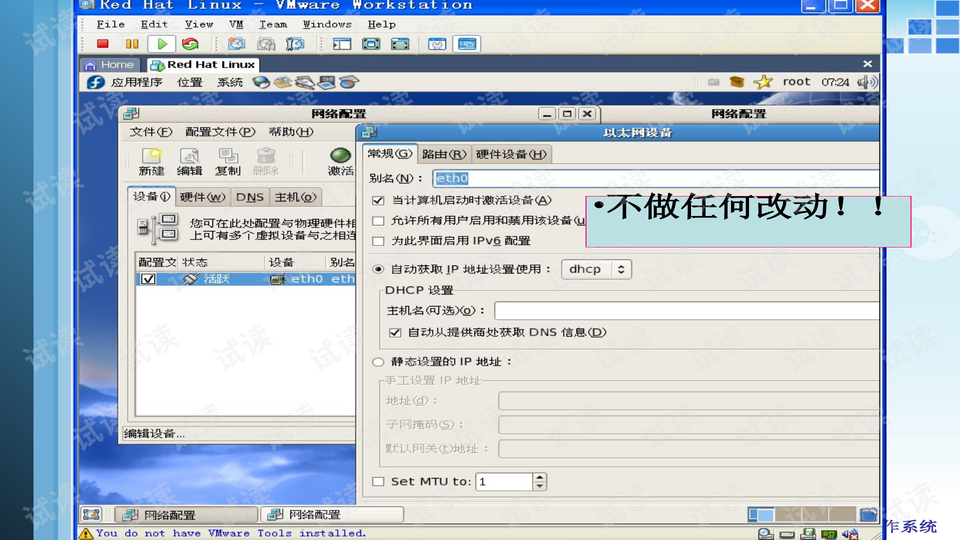This screenshot has height=540, width=960.
Task: Open the dhcp dropdown
Action: click(596, 269)
